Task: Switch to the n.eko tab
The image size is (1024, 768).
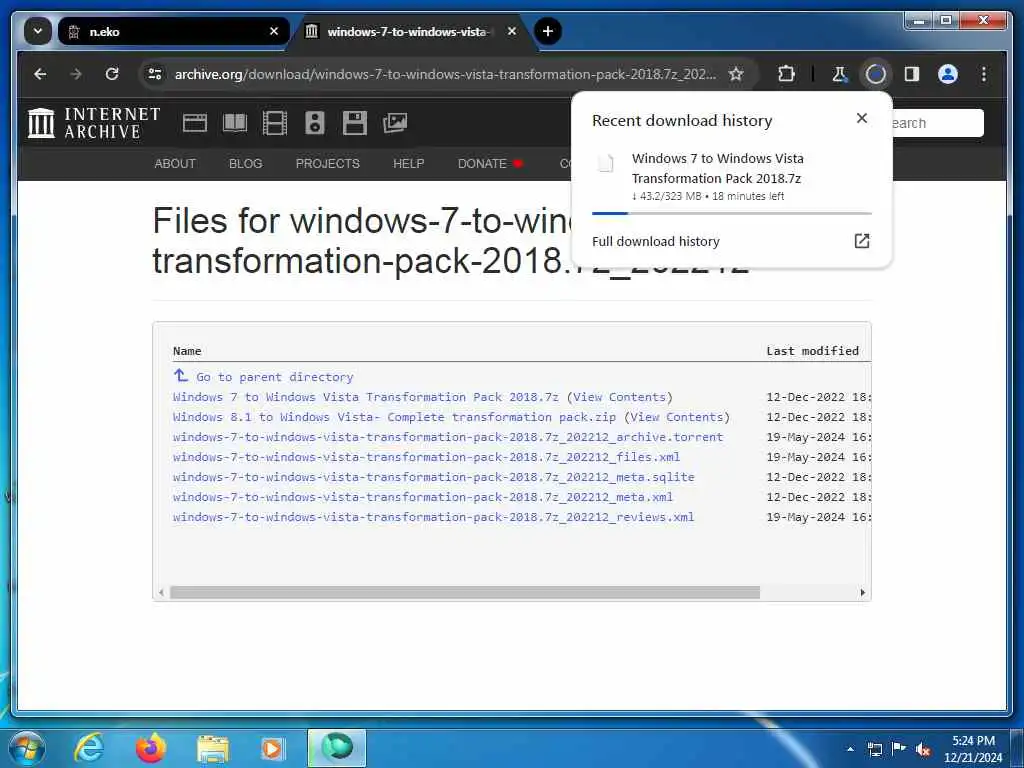Action: (174, 31)
